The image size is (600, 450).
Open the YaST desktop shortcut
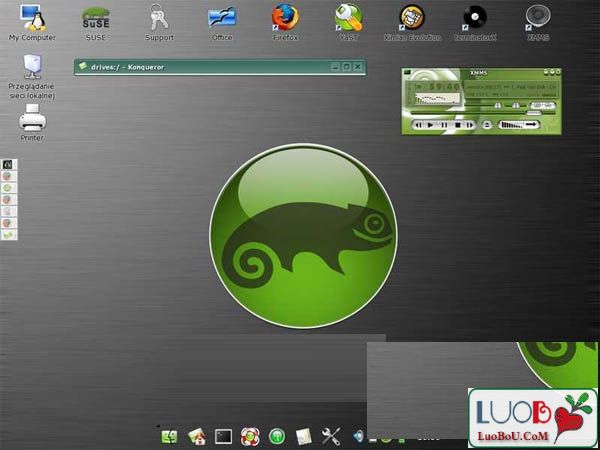pyautogui.click(x=349, y=22)
